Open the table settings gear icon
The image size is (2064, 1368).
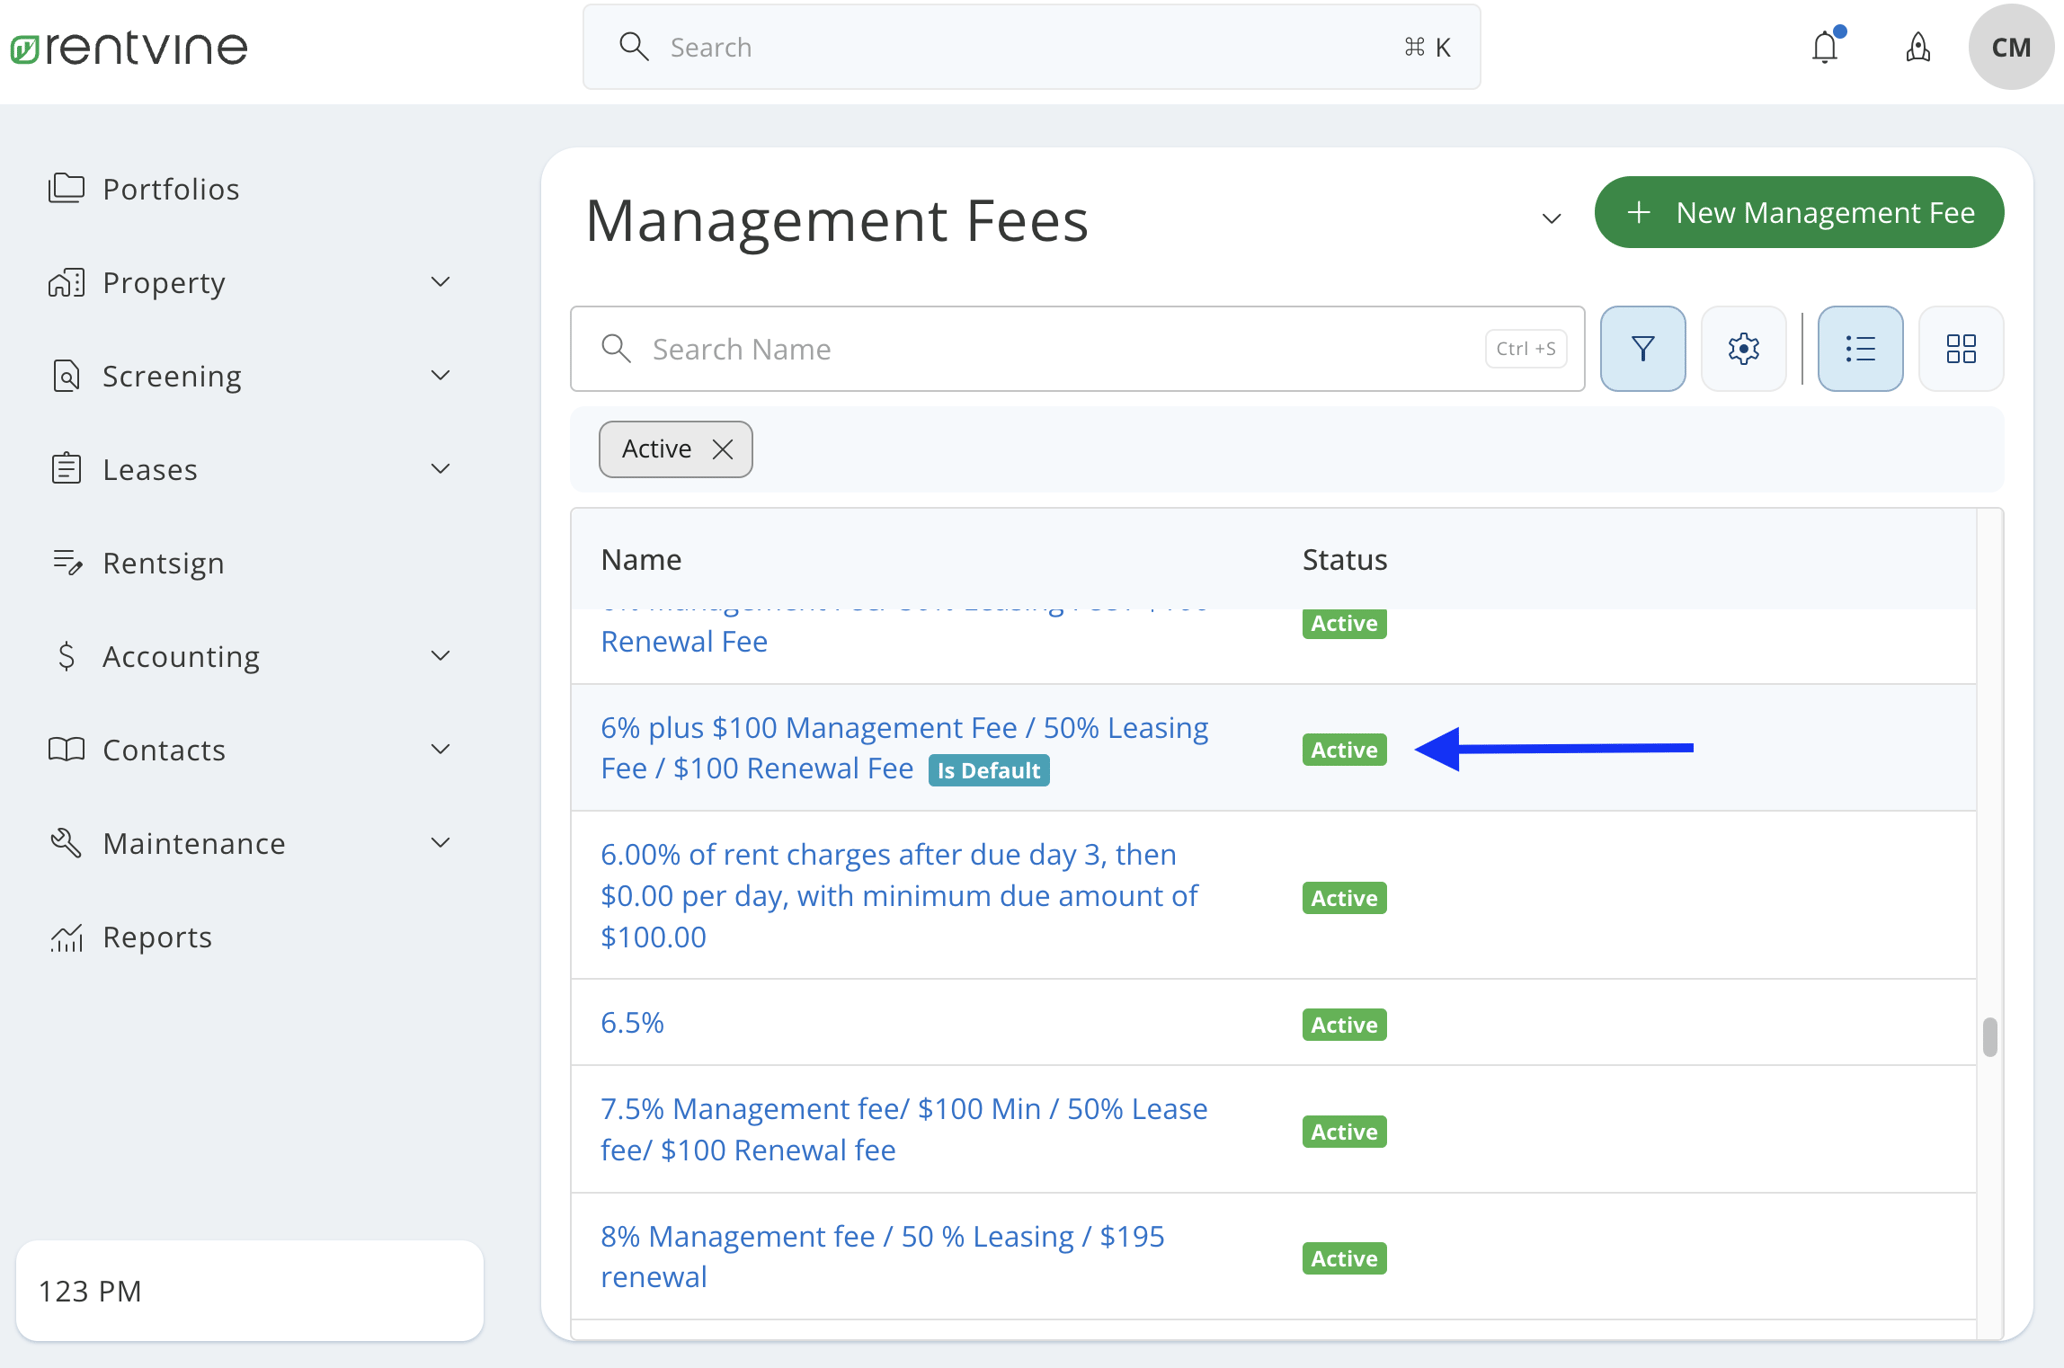(1743, 348)
